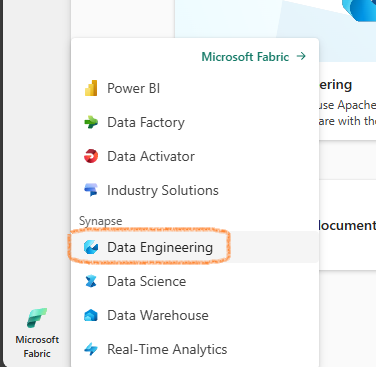This screenshot has width=376, height=367.
Task: Choose Data Factory from the menu
Action: tap(146, 122)
